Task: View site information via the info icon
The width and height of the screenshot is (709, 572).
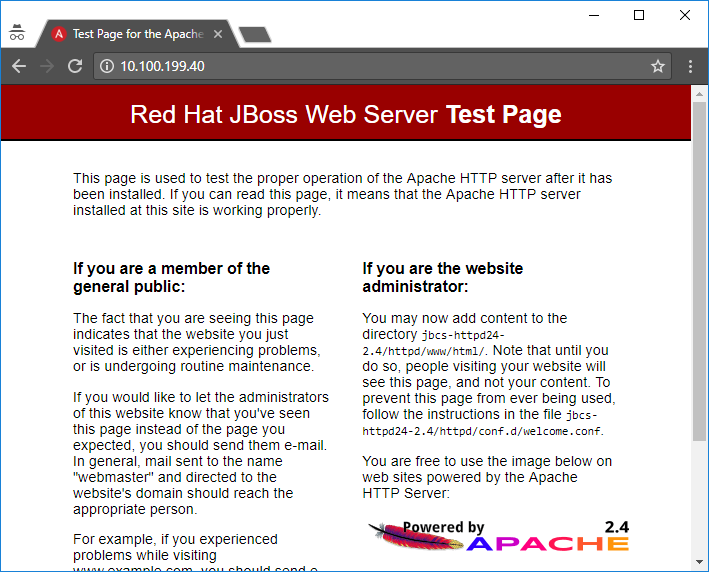Action: [x=107, y=66]
